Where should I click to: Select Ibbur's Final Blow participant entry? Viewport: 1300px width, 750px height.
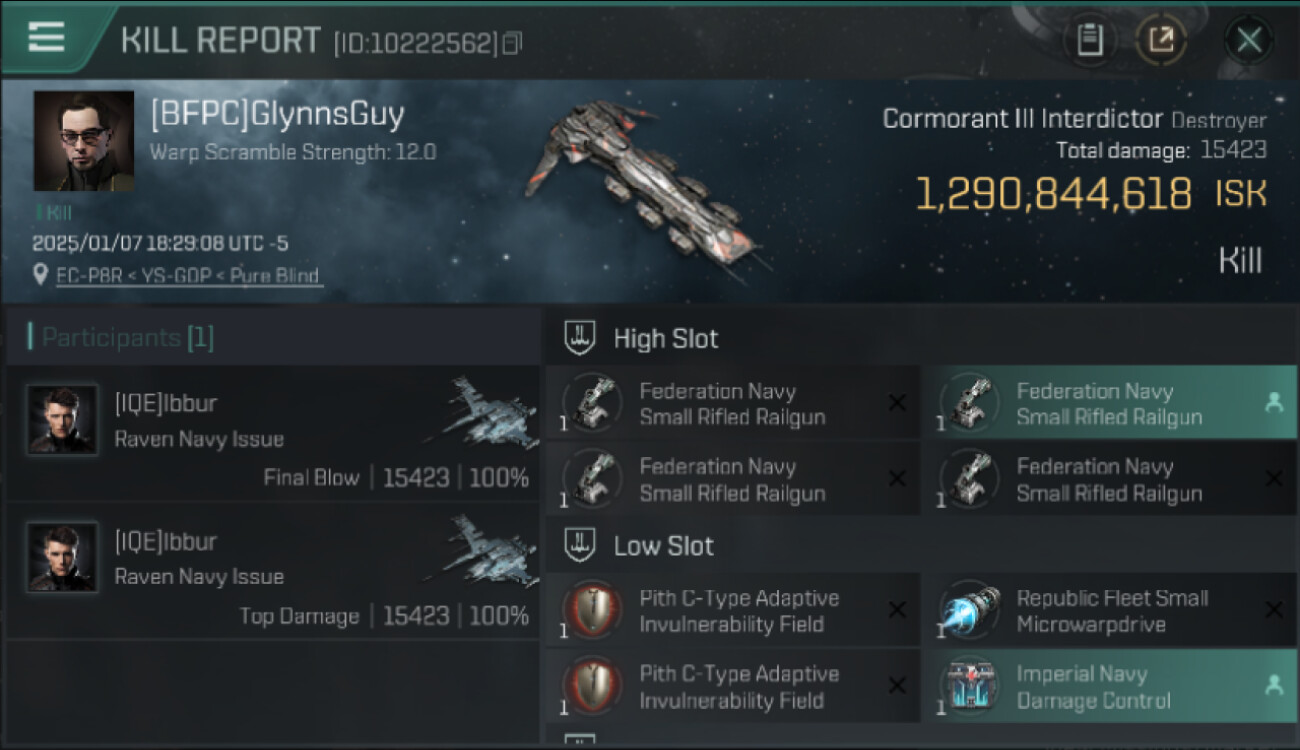273,433
